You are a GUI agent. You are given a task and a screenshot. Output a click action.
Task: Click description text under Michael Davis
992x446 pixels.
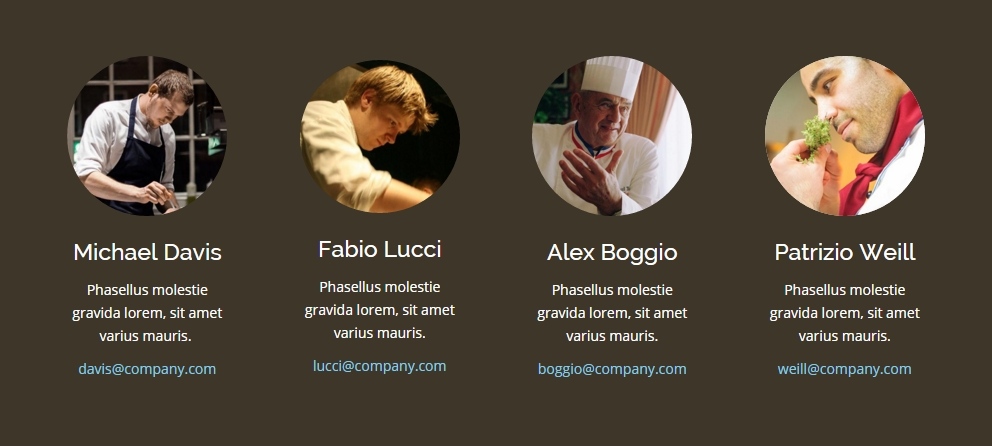[x=147, y=313]
